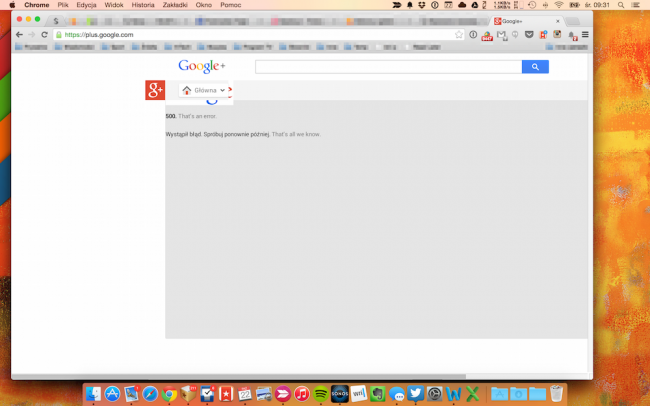Image resolution: width=650 pixels, height=406 pixels.
Task: Open App Store from the Dock
Action: [x=112, y=394]
